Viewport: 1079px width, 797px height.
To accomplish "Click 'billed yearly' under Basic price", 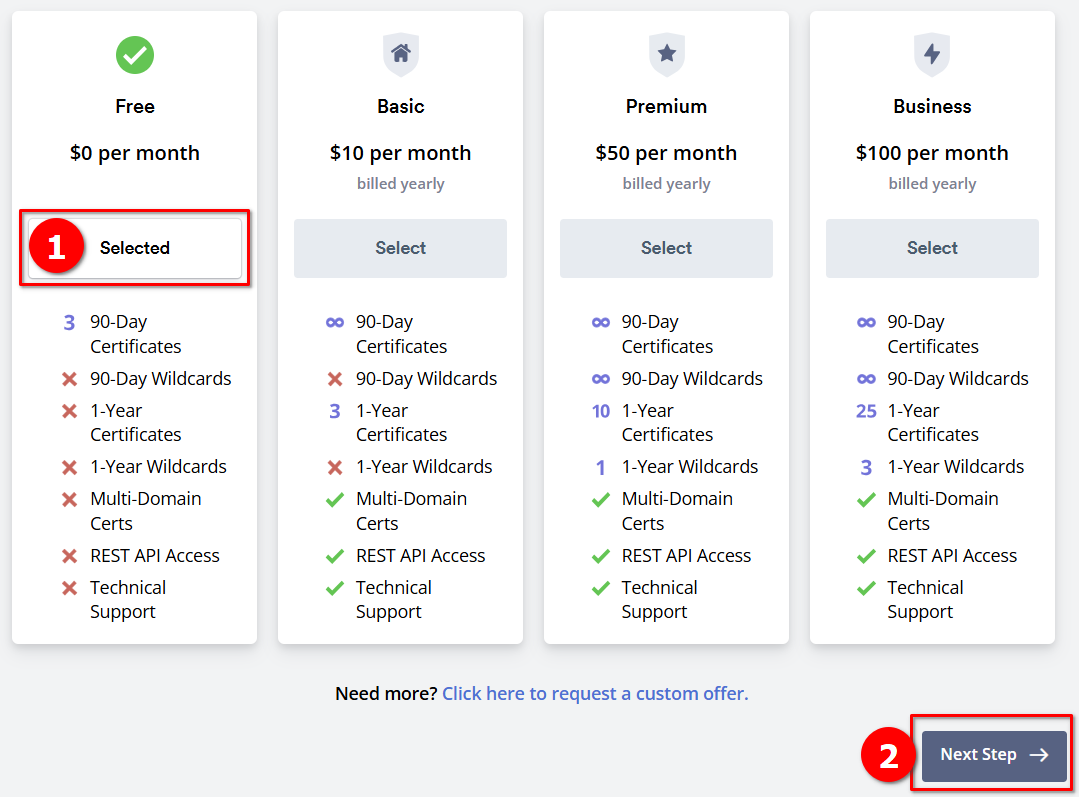I will tap(400, 184).
